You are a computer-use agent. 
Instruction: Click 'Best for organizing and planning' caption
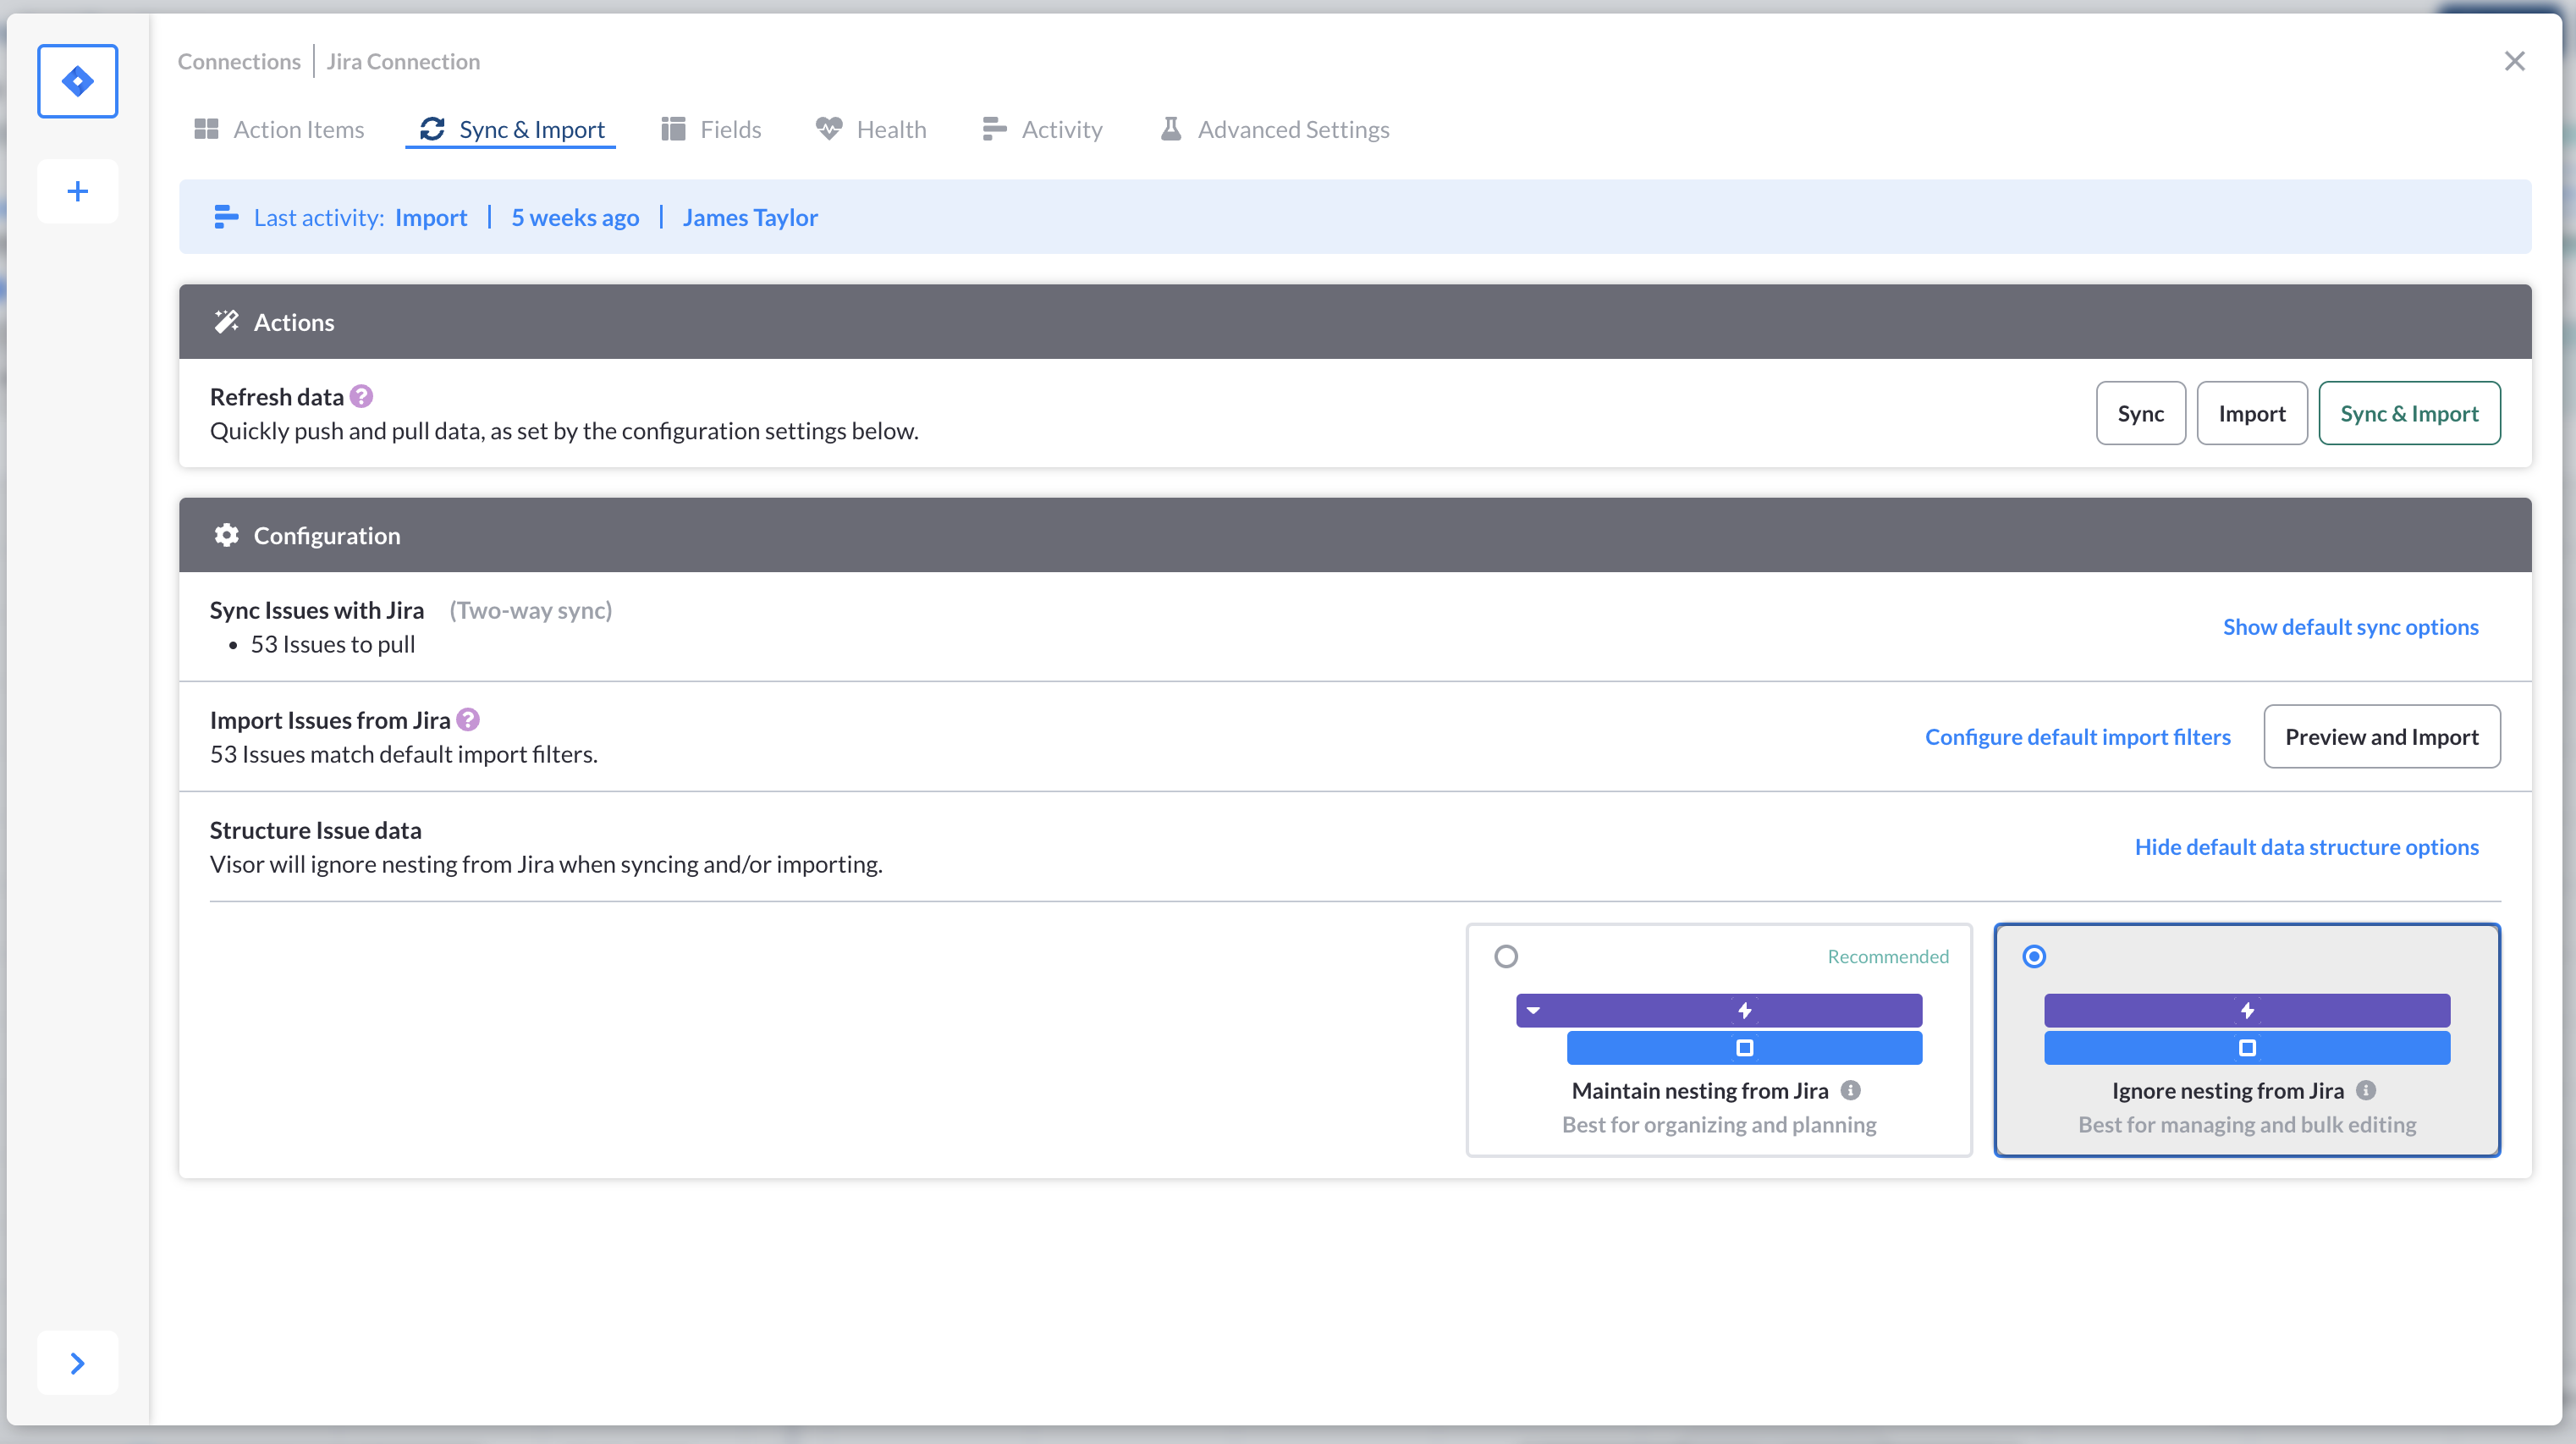pyautogui.click(x=1719, y=1125)
